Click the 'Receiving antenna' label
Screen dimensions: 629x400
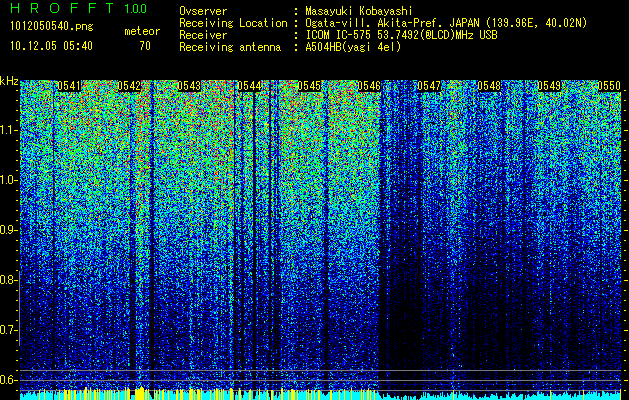coord(230,47)
